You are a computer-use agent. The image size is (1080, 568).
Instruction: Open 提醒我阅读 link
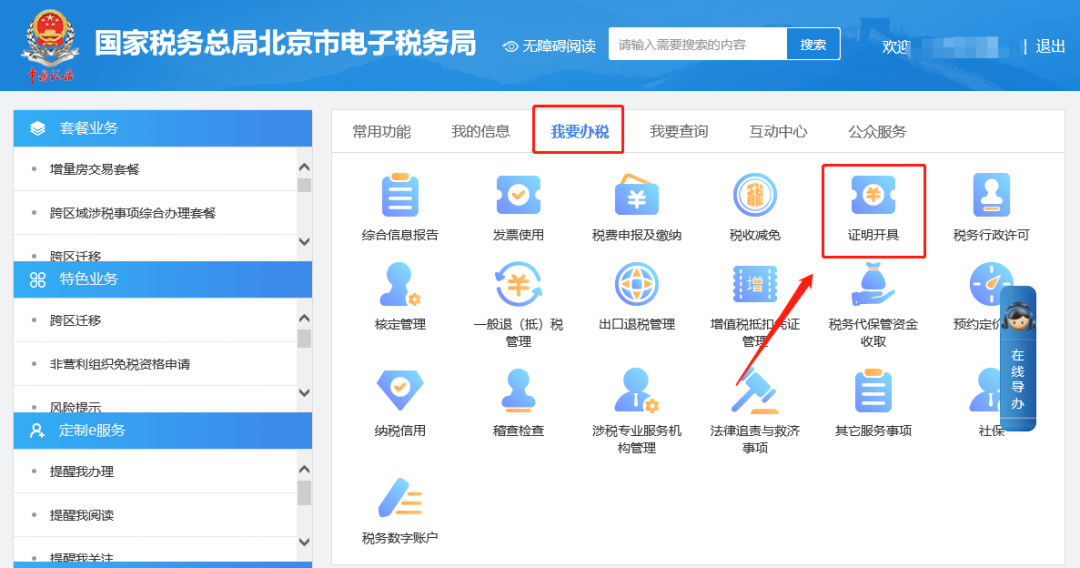pyautogui.click(x=81, y=516)
